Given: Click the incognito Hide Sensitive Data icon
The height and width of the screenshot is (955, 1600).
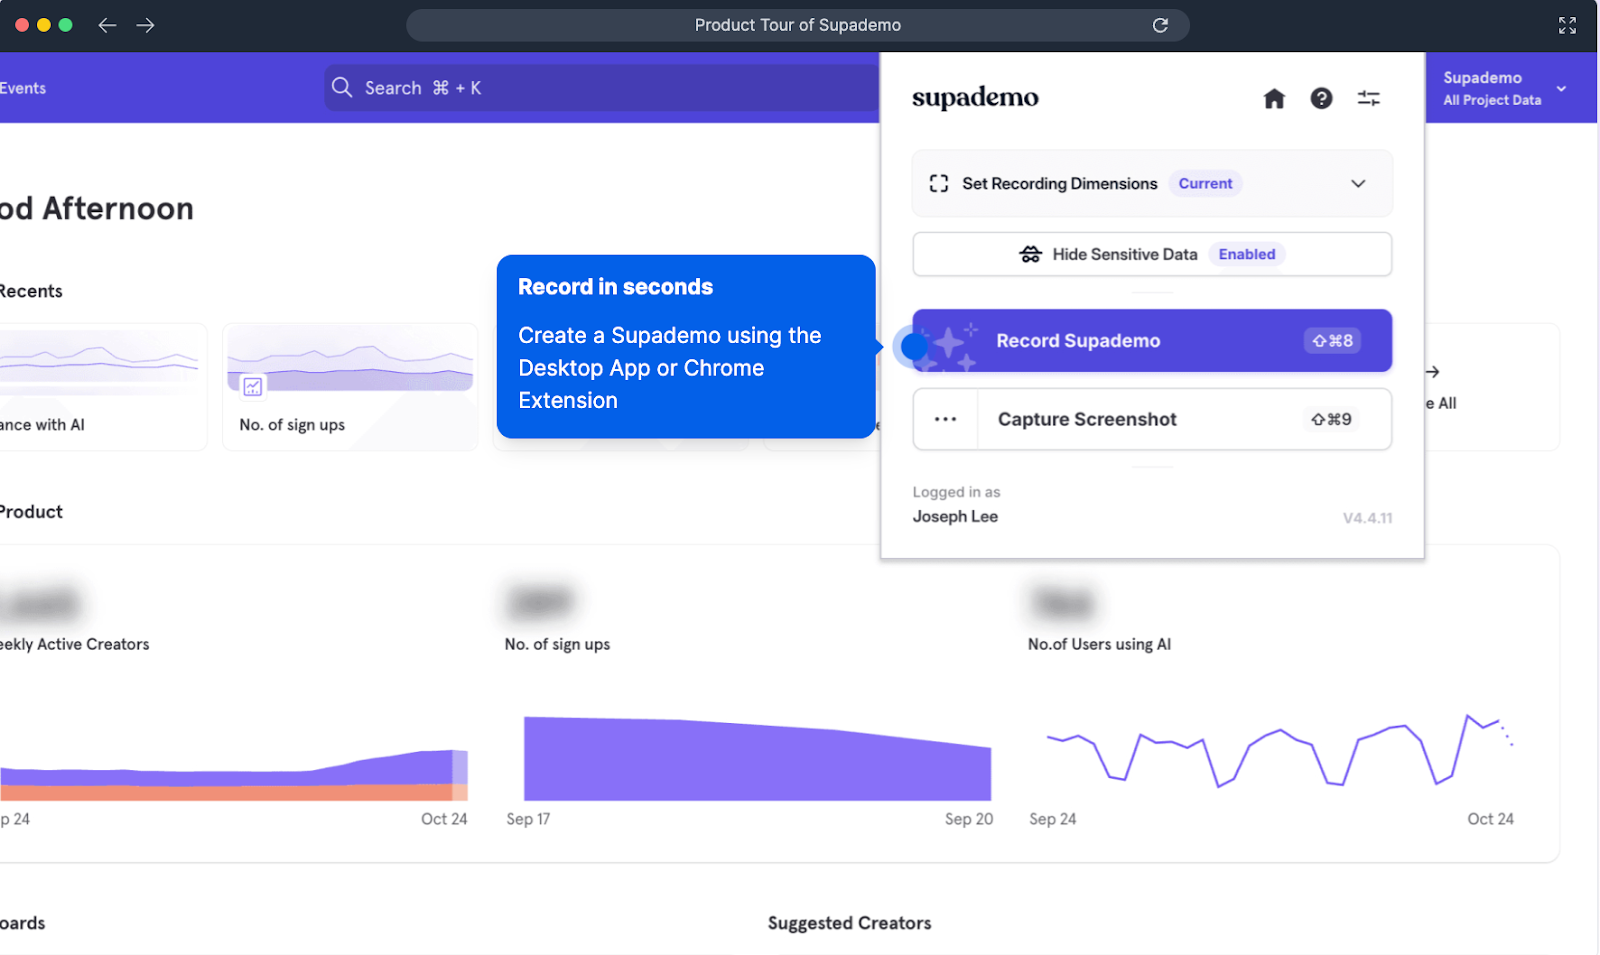Looking at the screenshot, I should (1030, 254).
